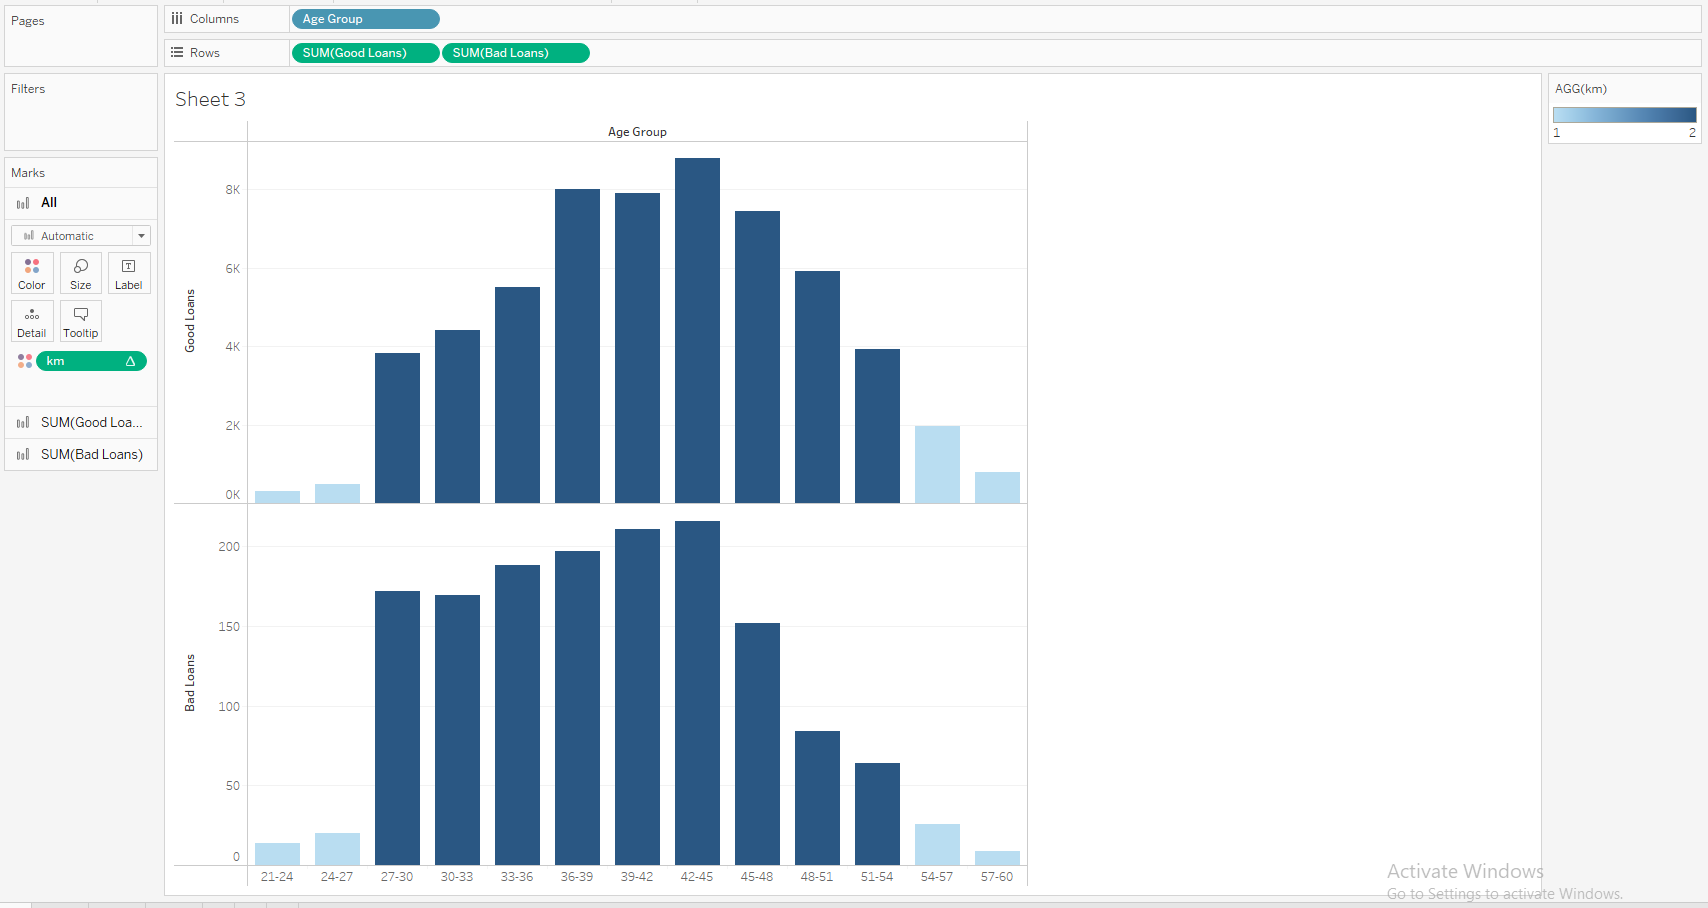The image size is (1708, 908).
Task: Select the SUM(Bad Loans) pill on Rows
Action: (x=516, y=53)
